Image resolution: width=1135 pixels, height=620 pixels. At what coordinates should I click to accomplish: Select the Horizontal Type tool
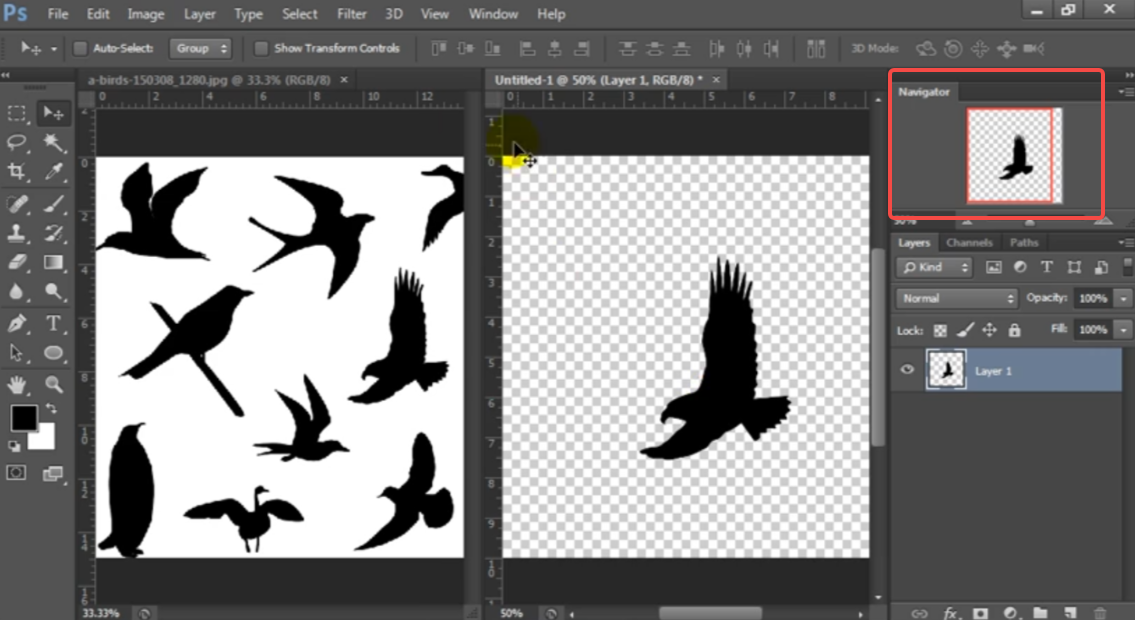[53, 323]
